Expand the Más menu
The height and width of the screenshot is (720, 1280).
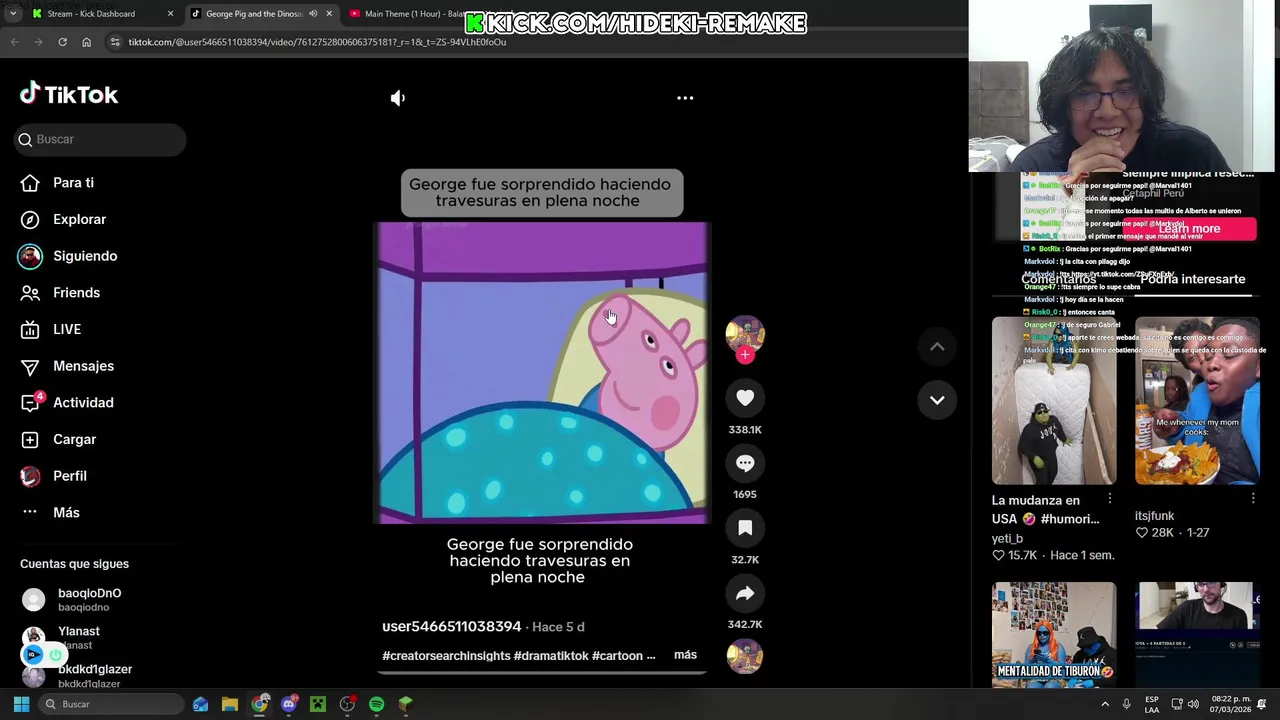50,512
